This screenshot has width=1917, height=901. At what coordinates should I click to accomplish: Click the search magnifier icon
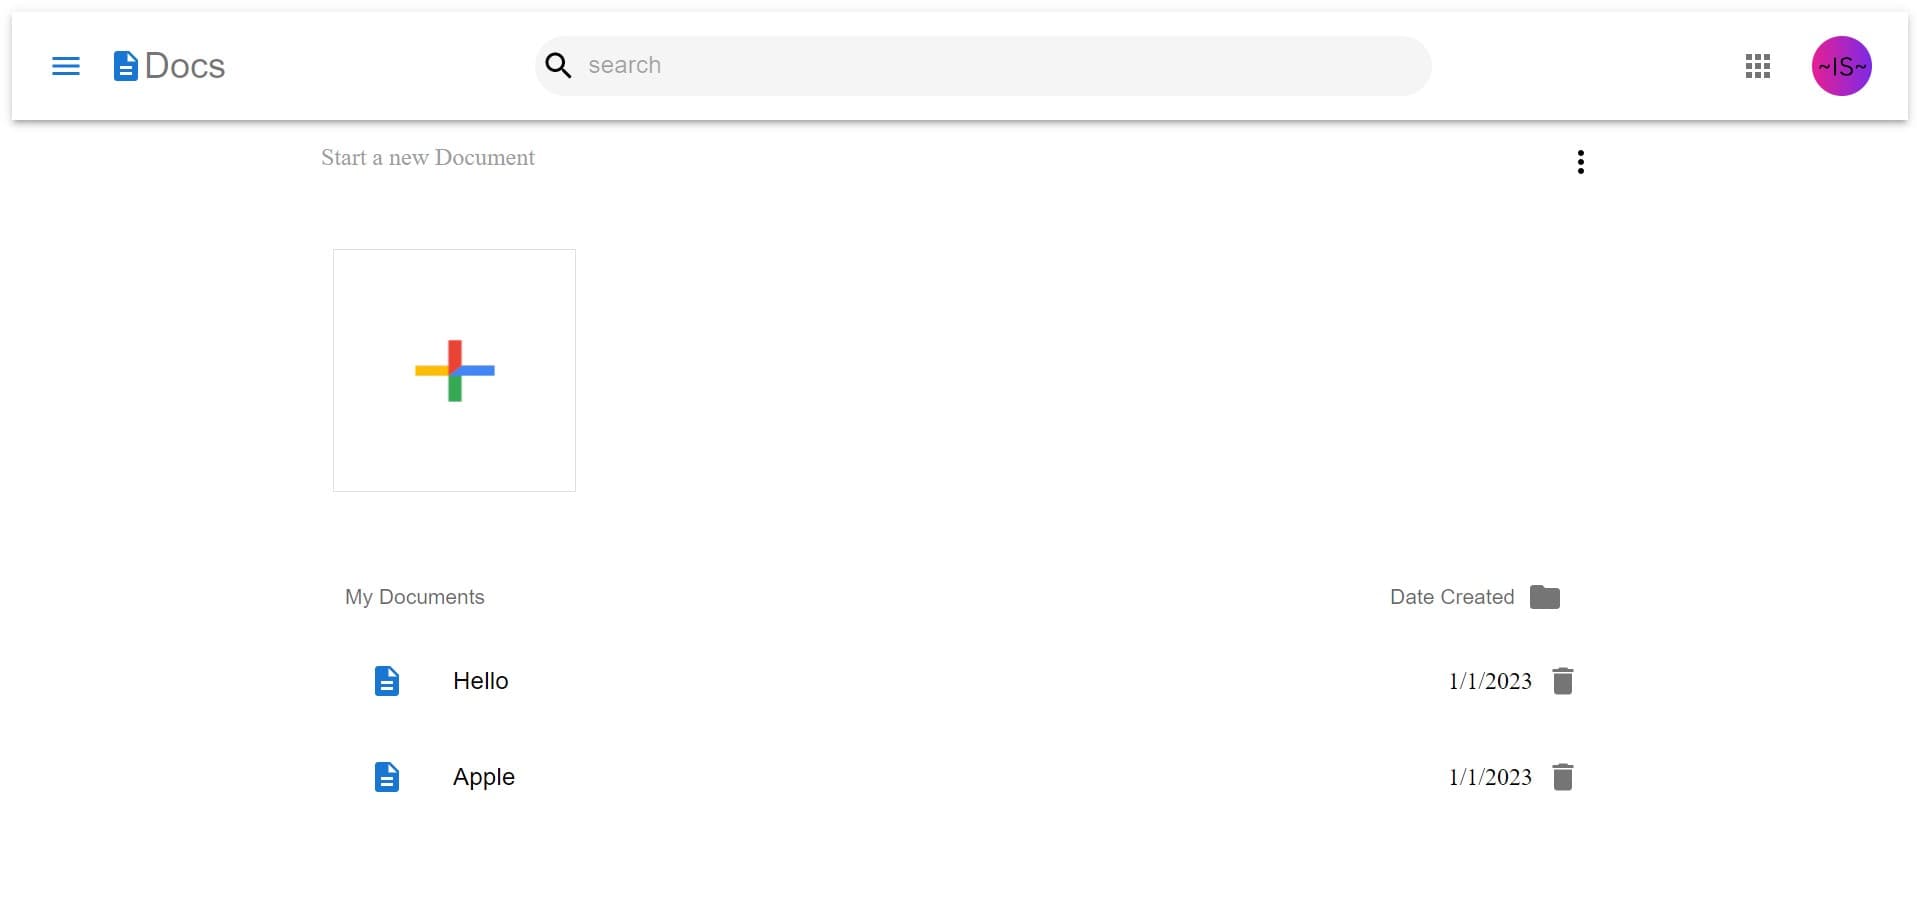click(x=558, y=66)
